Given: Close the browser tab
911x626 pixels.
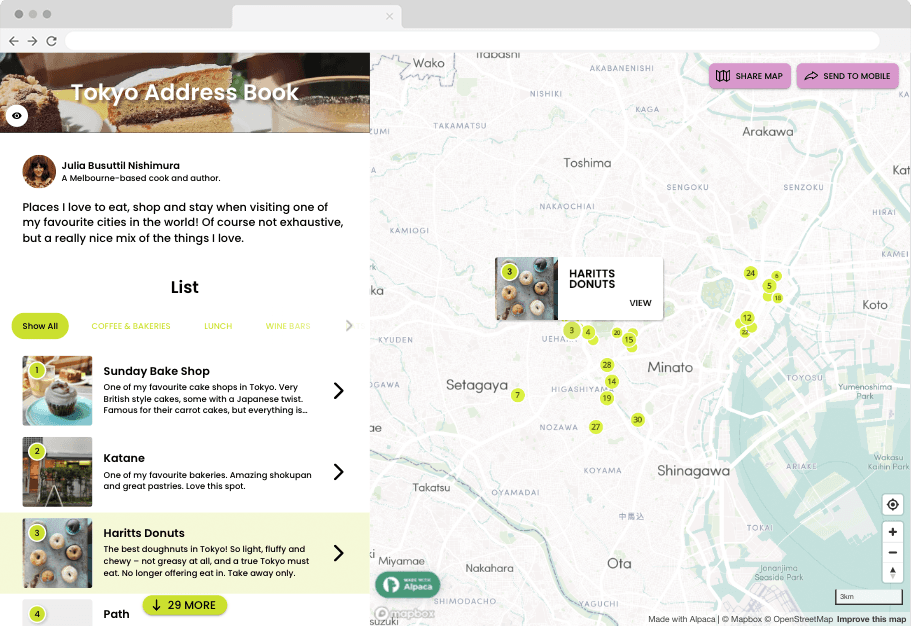Looking at the screenshot, I should [x=389, y=16].
